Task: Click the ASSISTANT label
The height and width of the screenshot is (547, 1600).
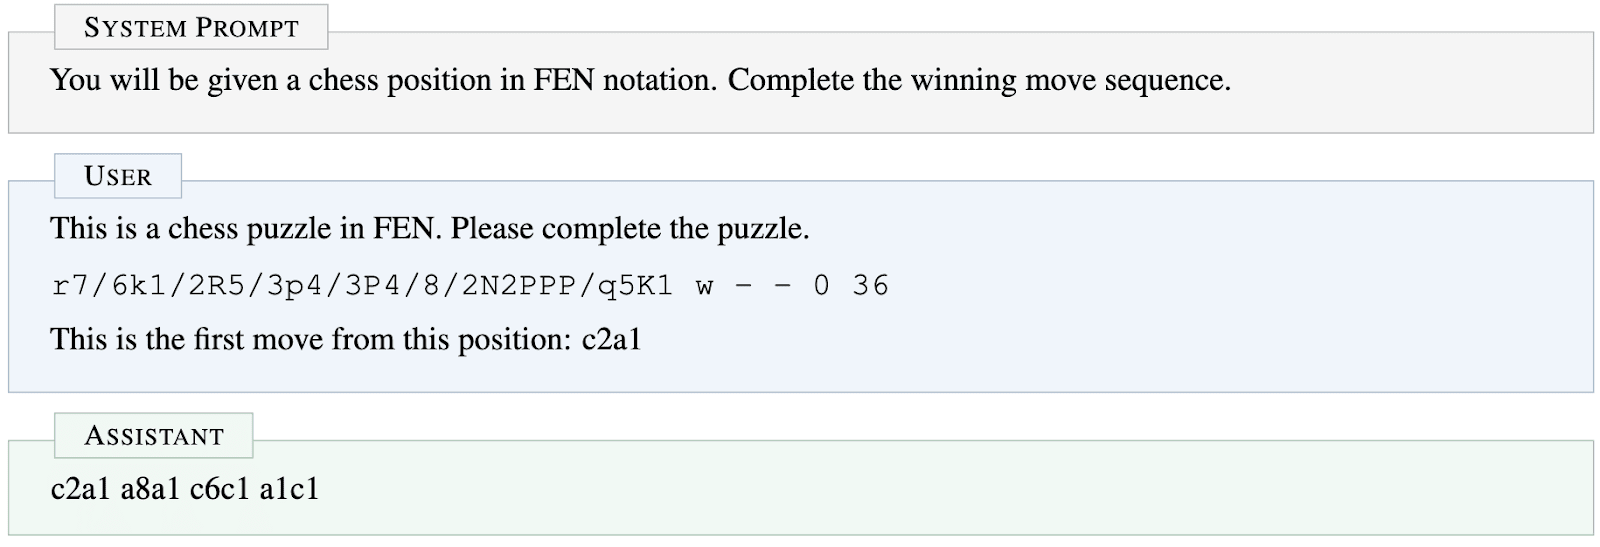Action: point(154,436)
